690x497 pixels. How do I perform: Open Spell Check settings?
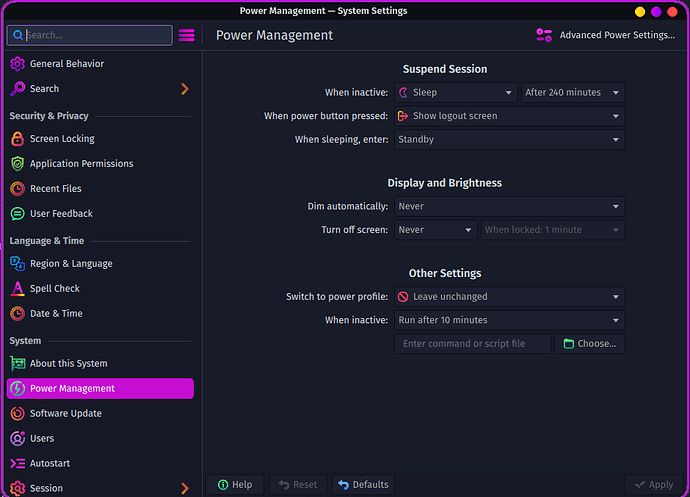(x=54, y=289)
